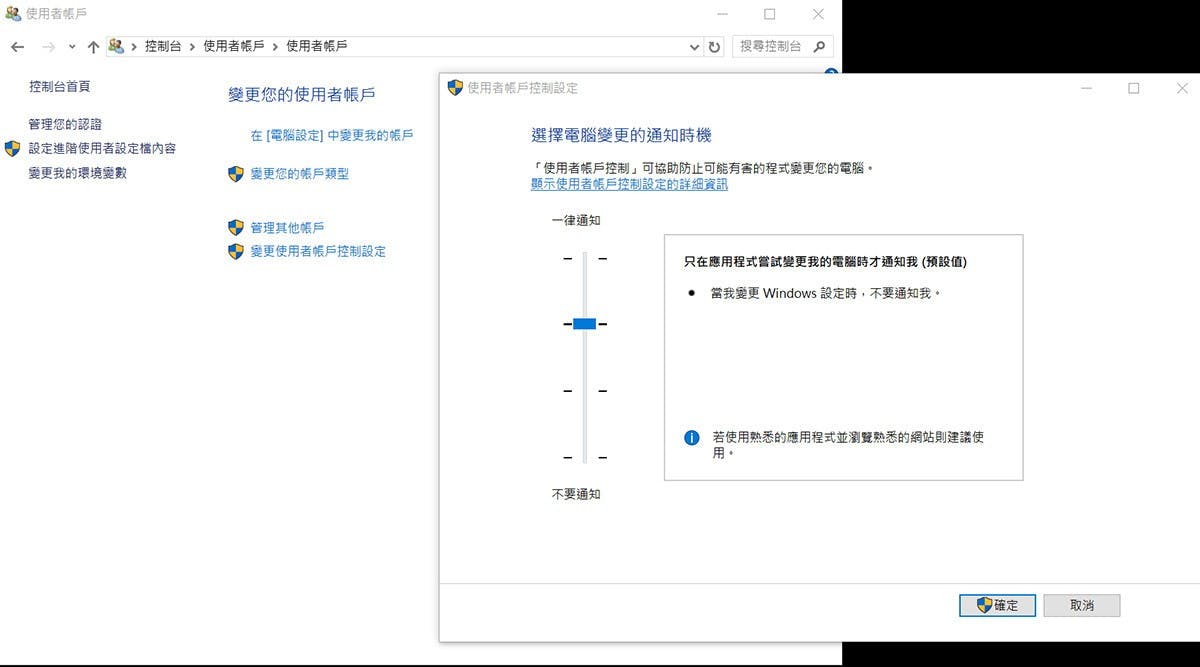Screen dimensions: 1200x667
Task: Set UAC slider to bottom 不要通知 notch
Action: (x=585, y=458)
